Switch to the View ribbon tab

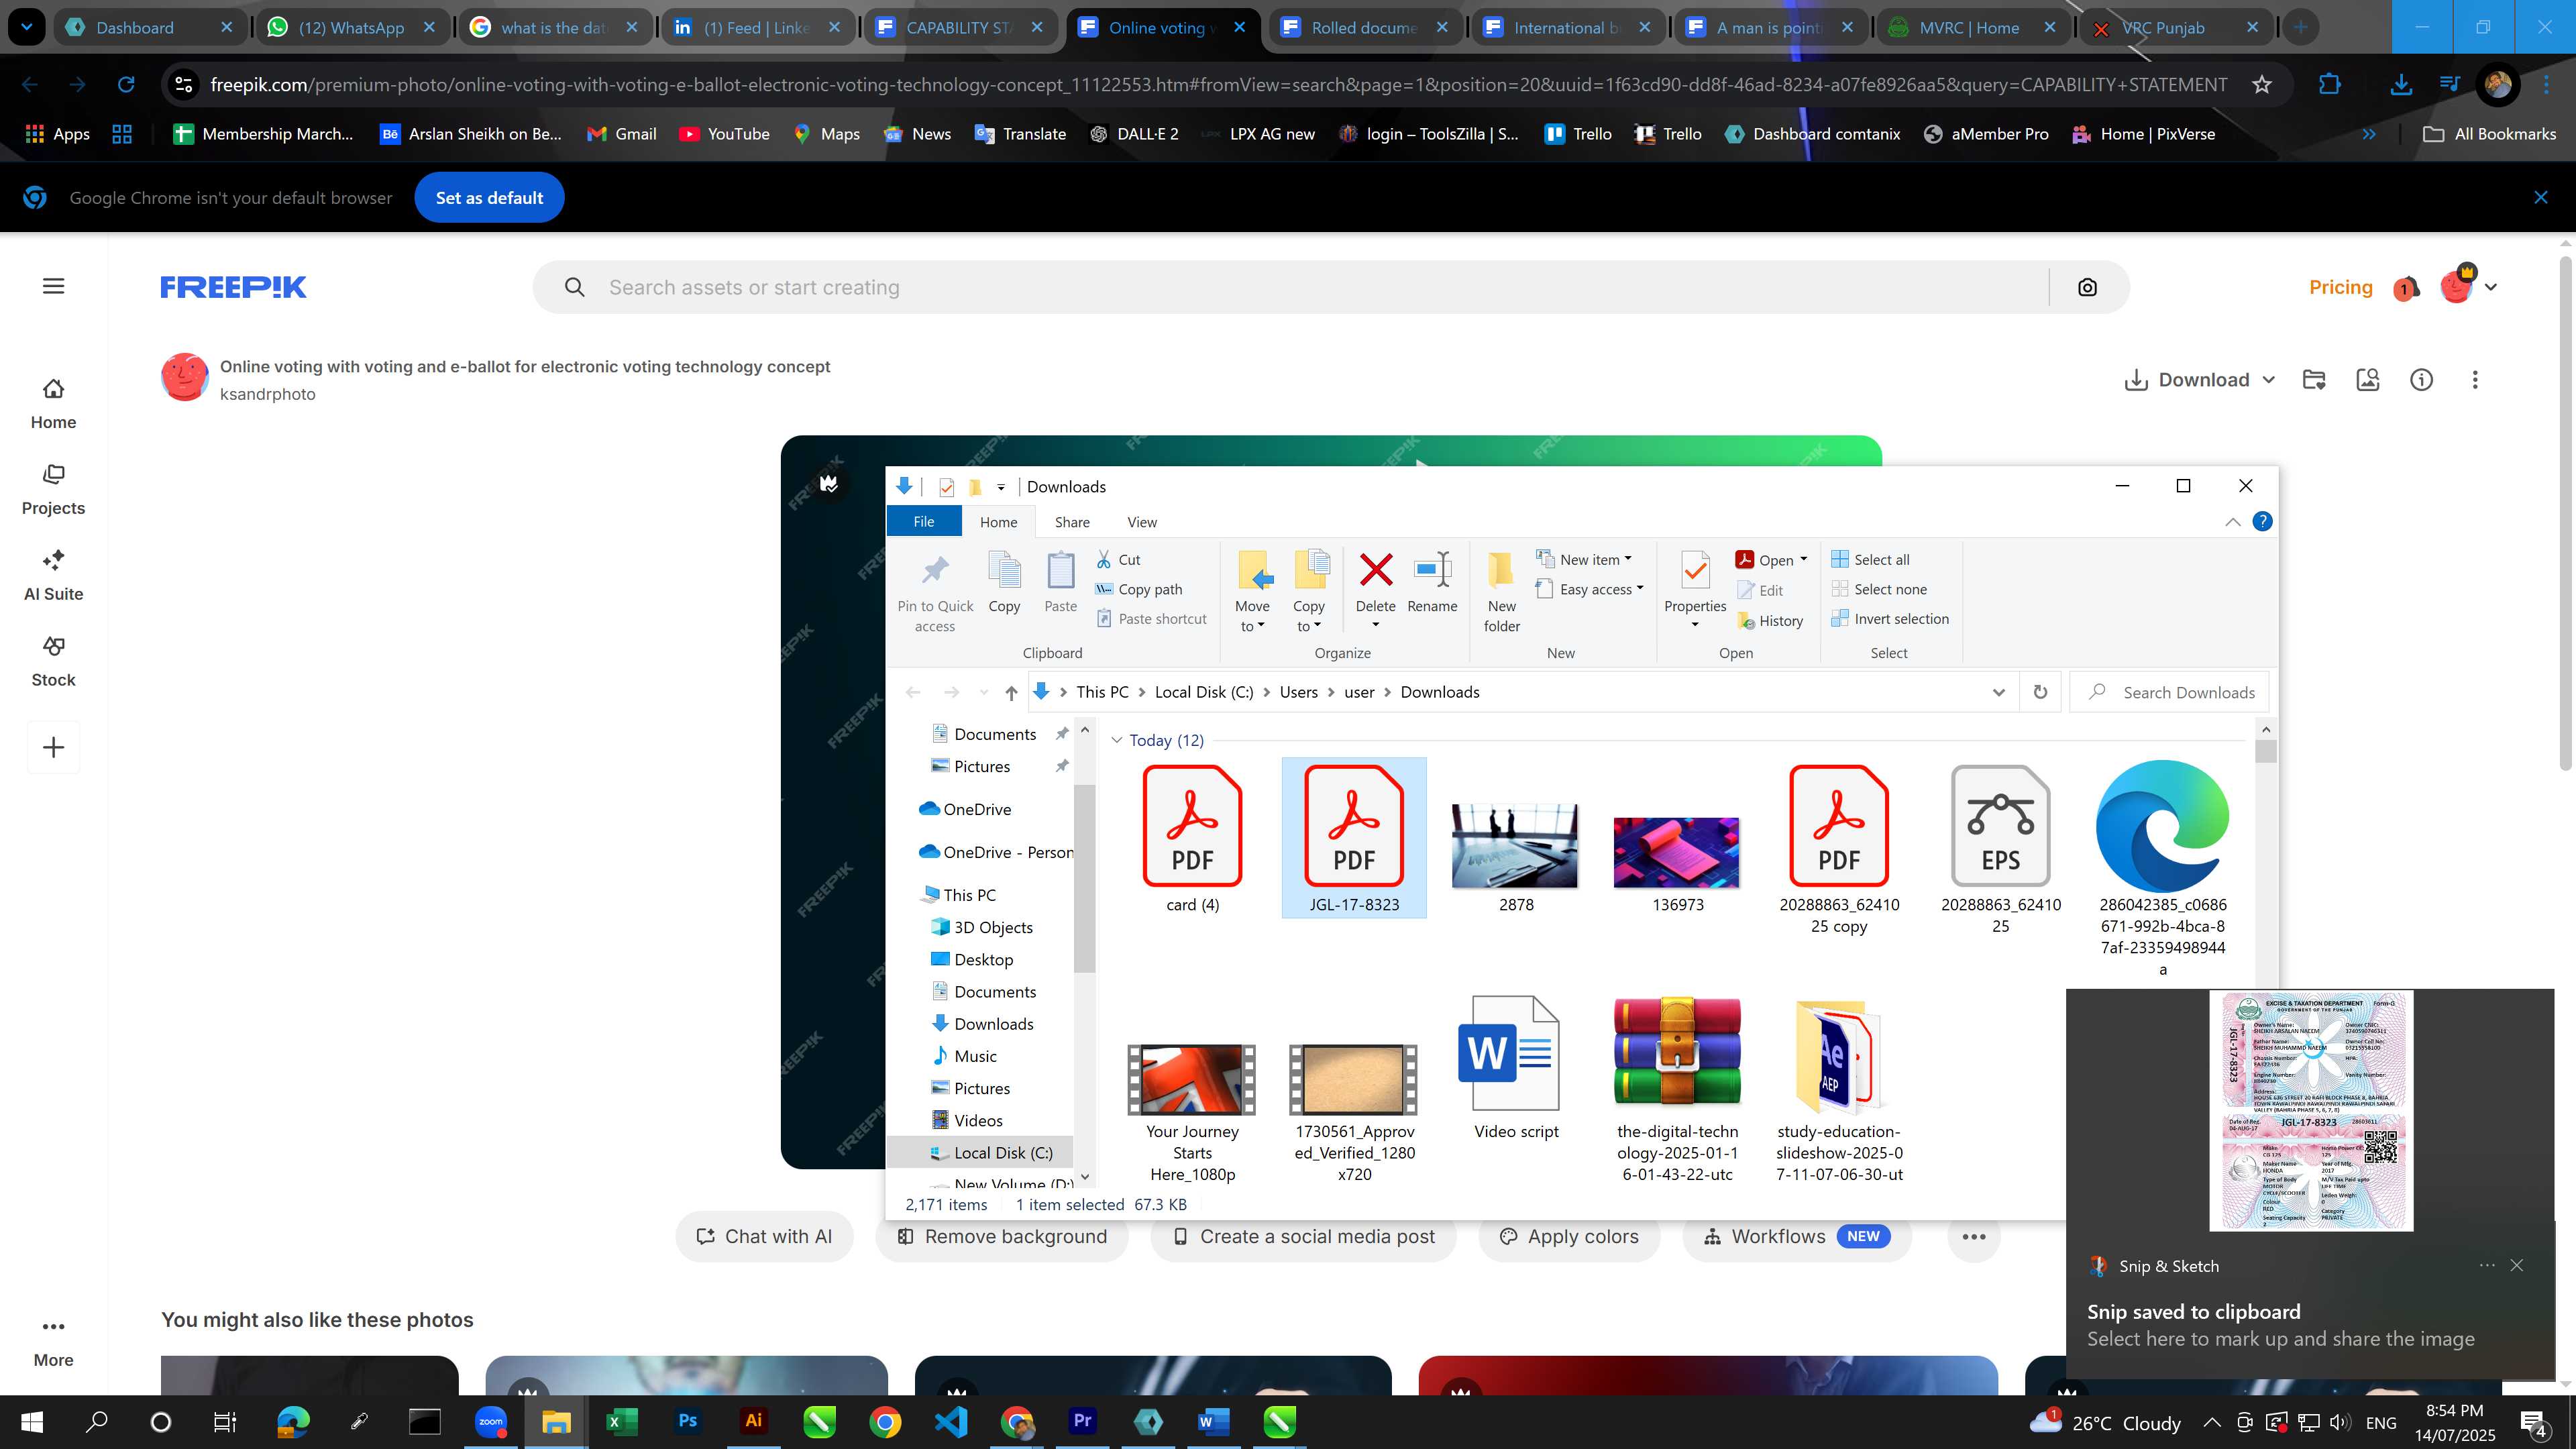click(x=1142, y=522)
